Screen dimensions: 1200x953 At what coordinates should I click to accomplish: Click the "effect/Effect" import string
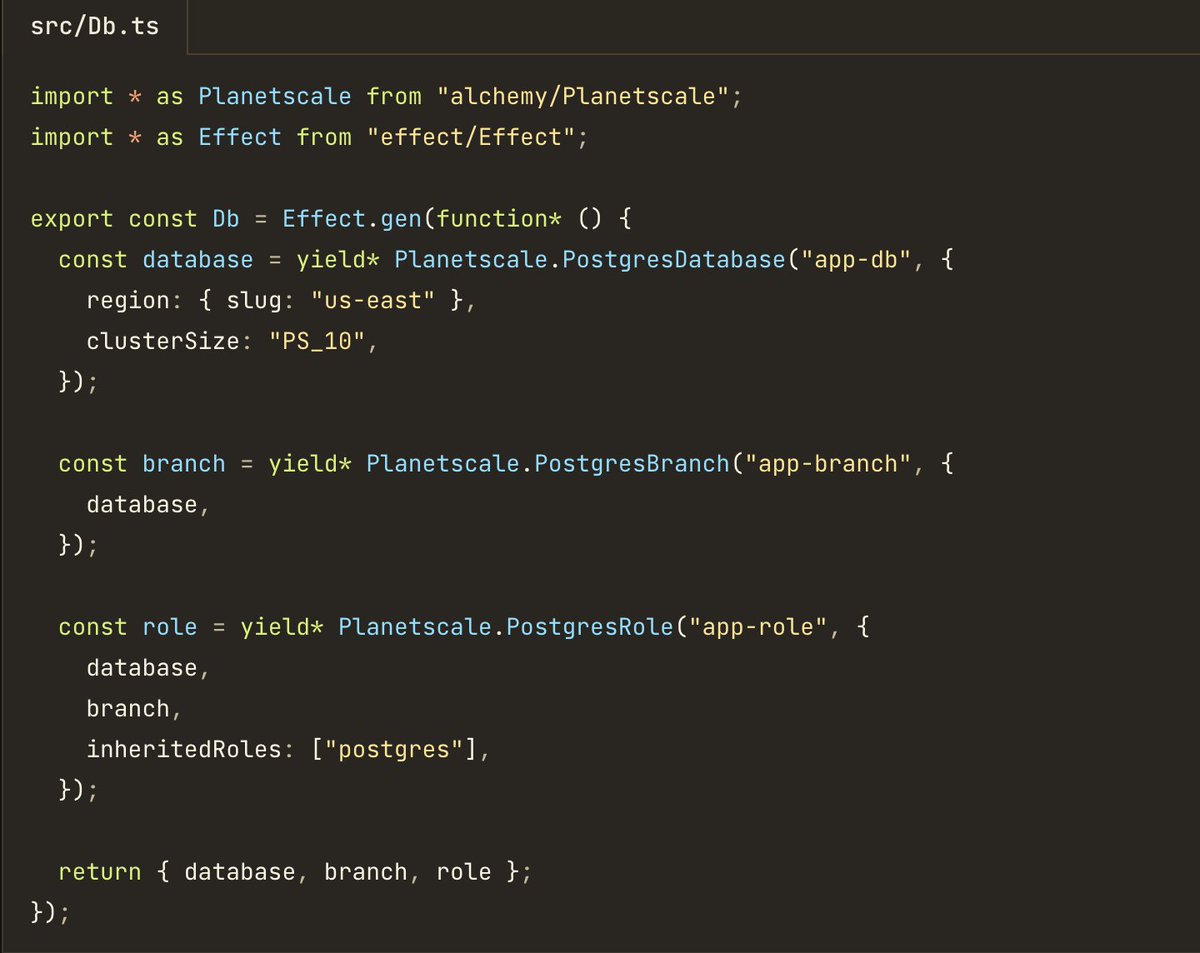point(470,137)
